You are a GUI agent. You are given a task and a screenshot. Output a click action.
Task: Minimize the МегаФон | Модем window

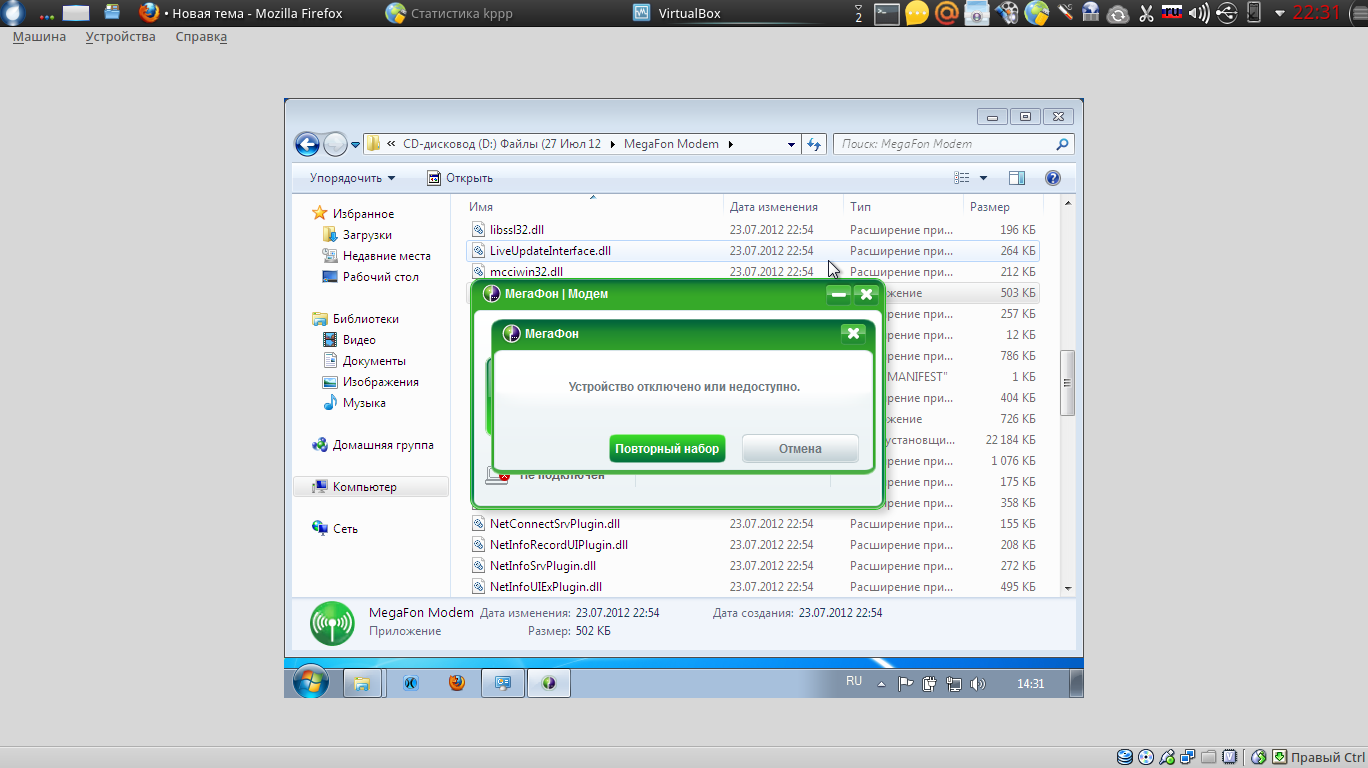pyautogui.click(x=839, y=294)
